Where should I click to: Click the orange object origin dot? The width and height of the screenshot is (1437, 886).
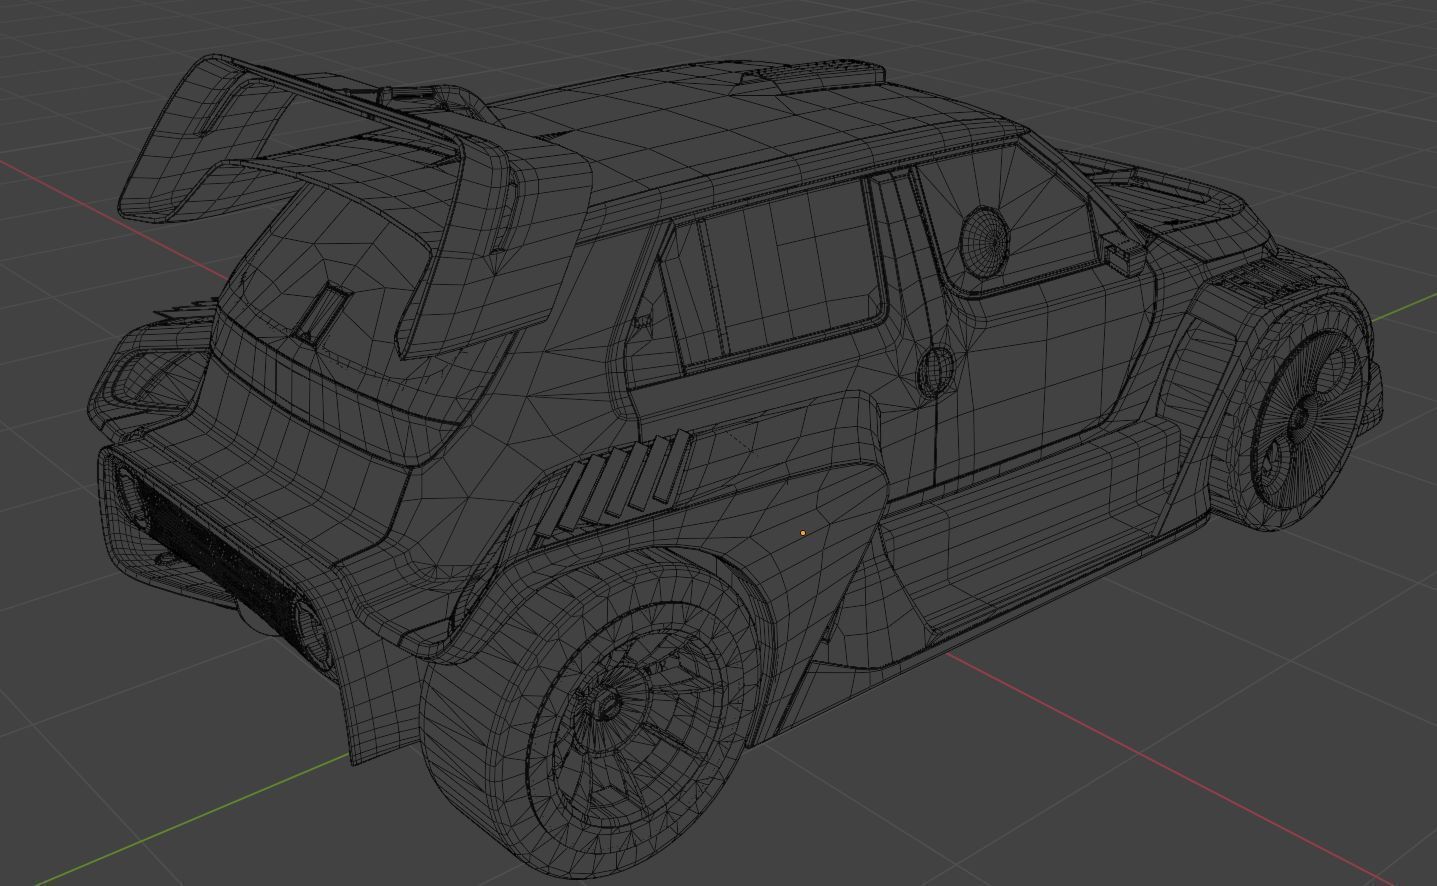point(802,533)
